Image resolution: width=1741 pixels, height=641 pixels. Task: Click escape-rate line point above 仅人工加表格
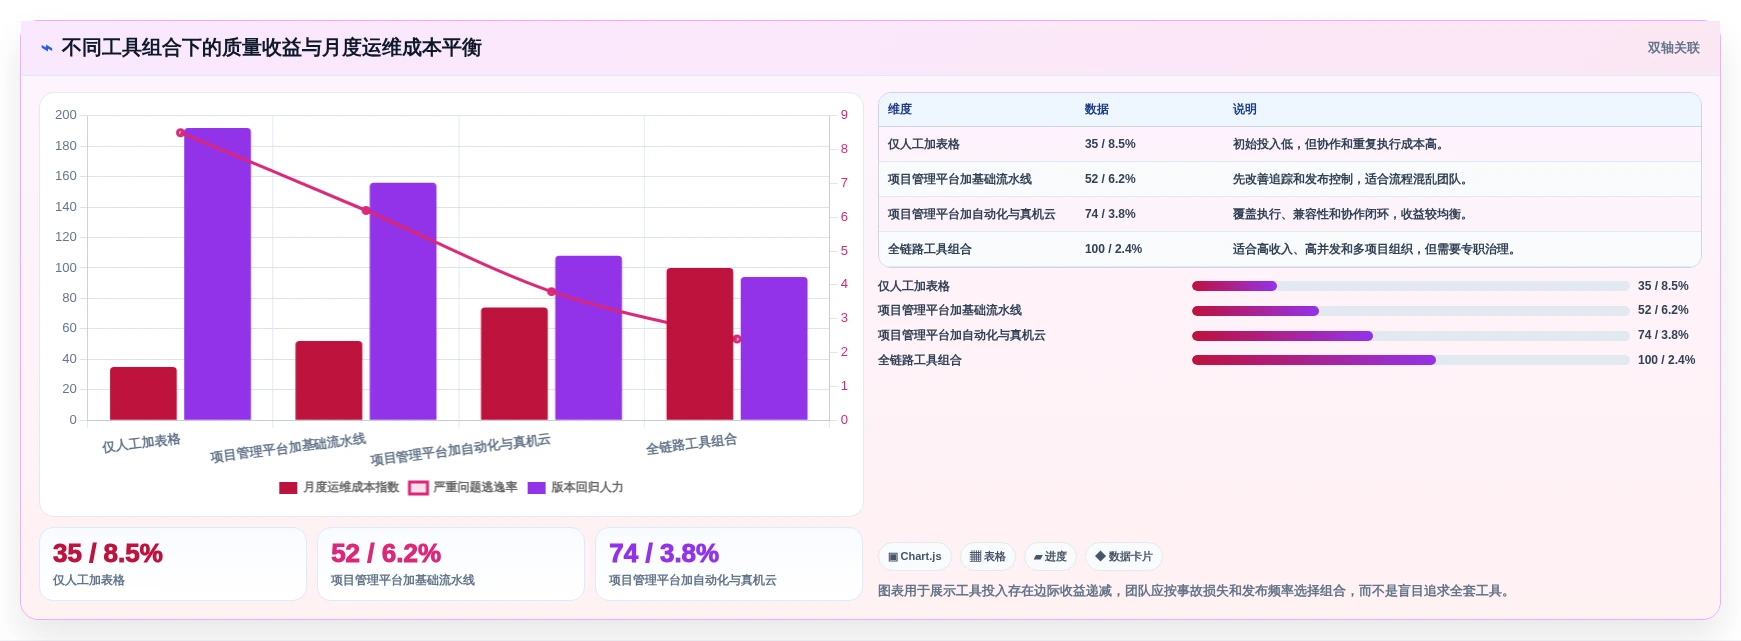pyautogui.click(x=181, y=133)
